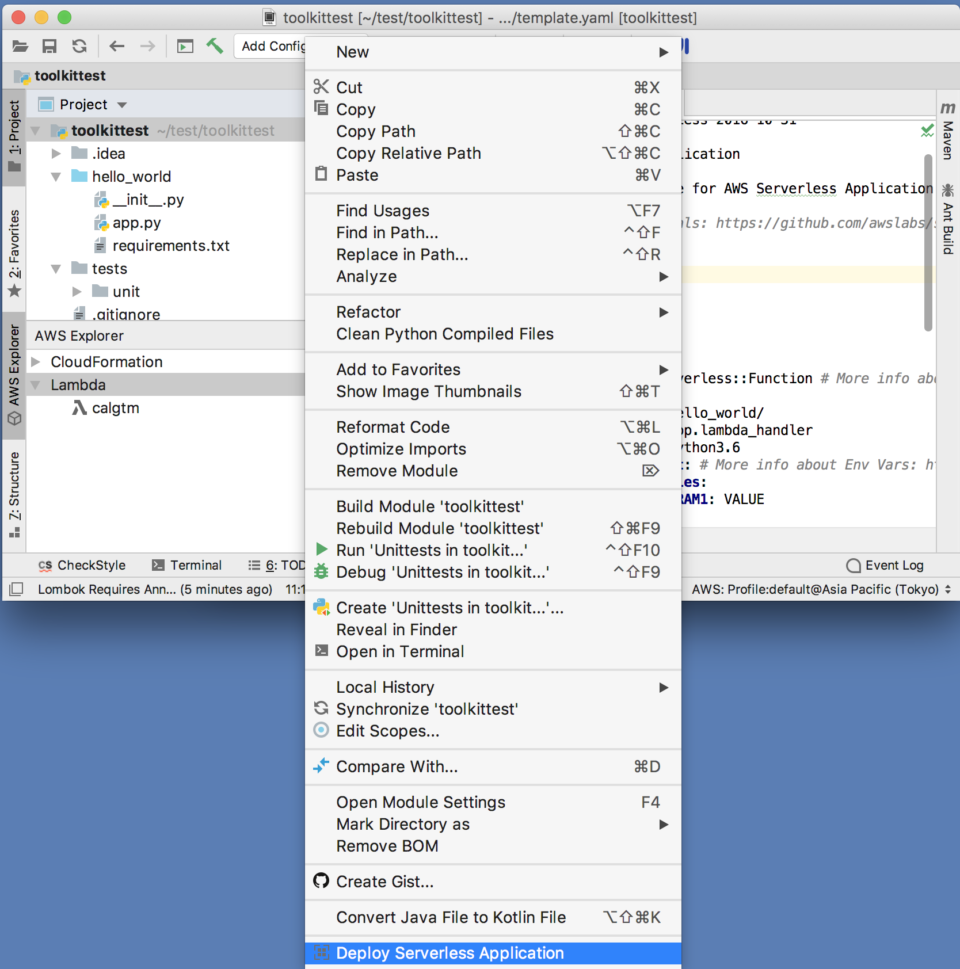The image size is (960, 969).
Task: Go forward with the right arrow icon
Action: (147, 46)
